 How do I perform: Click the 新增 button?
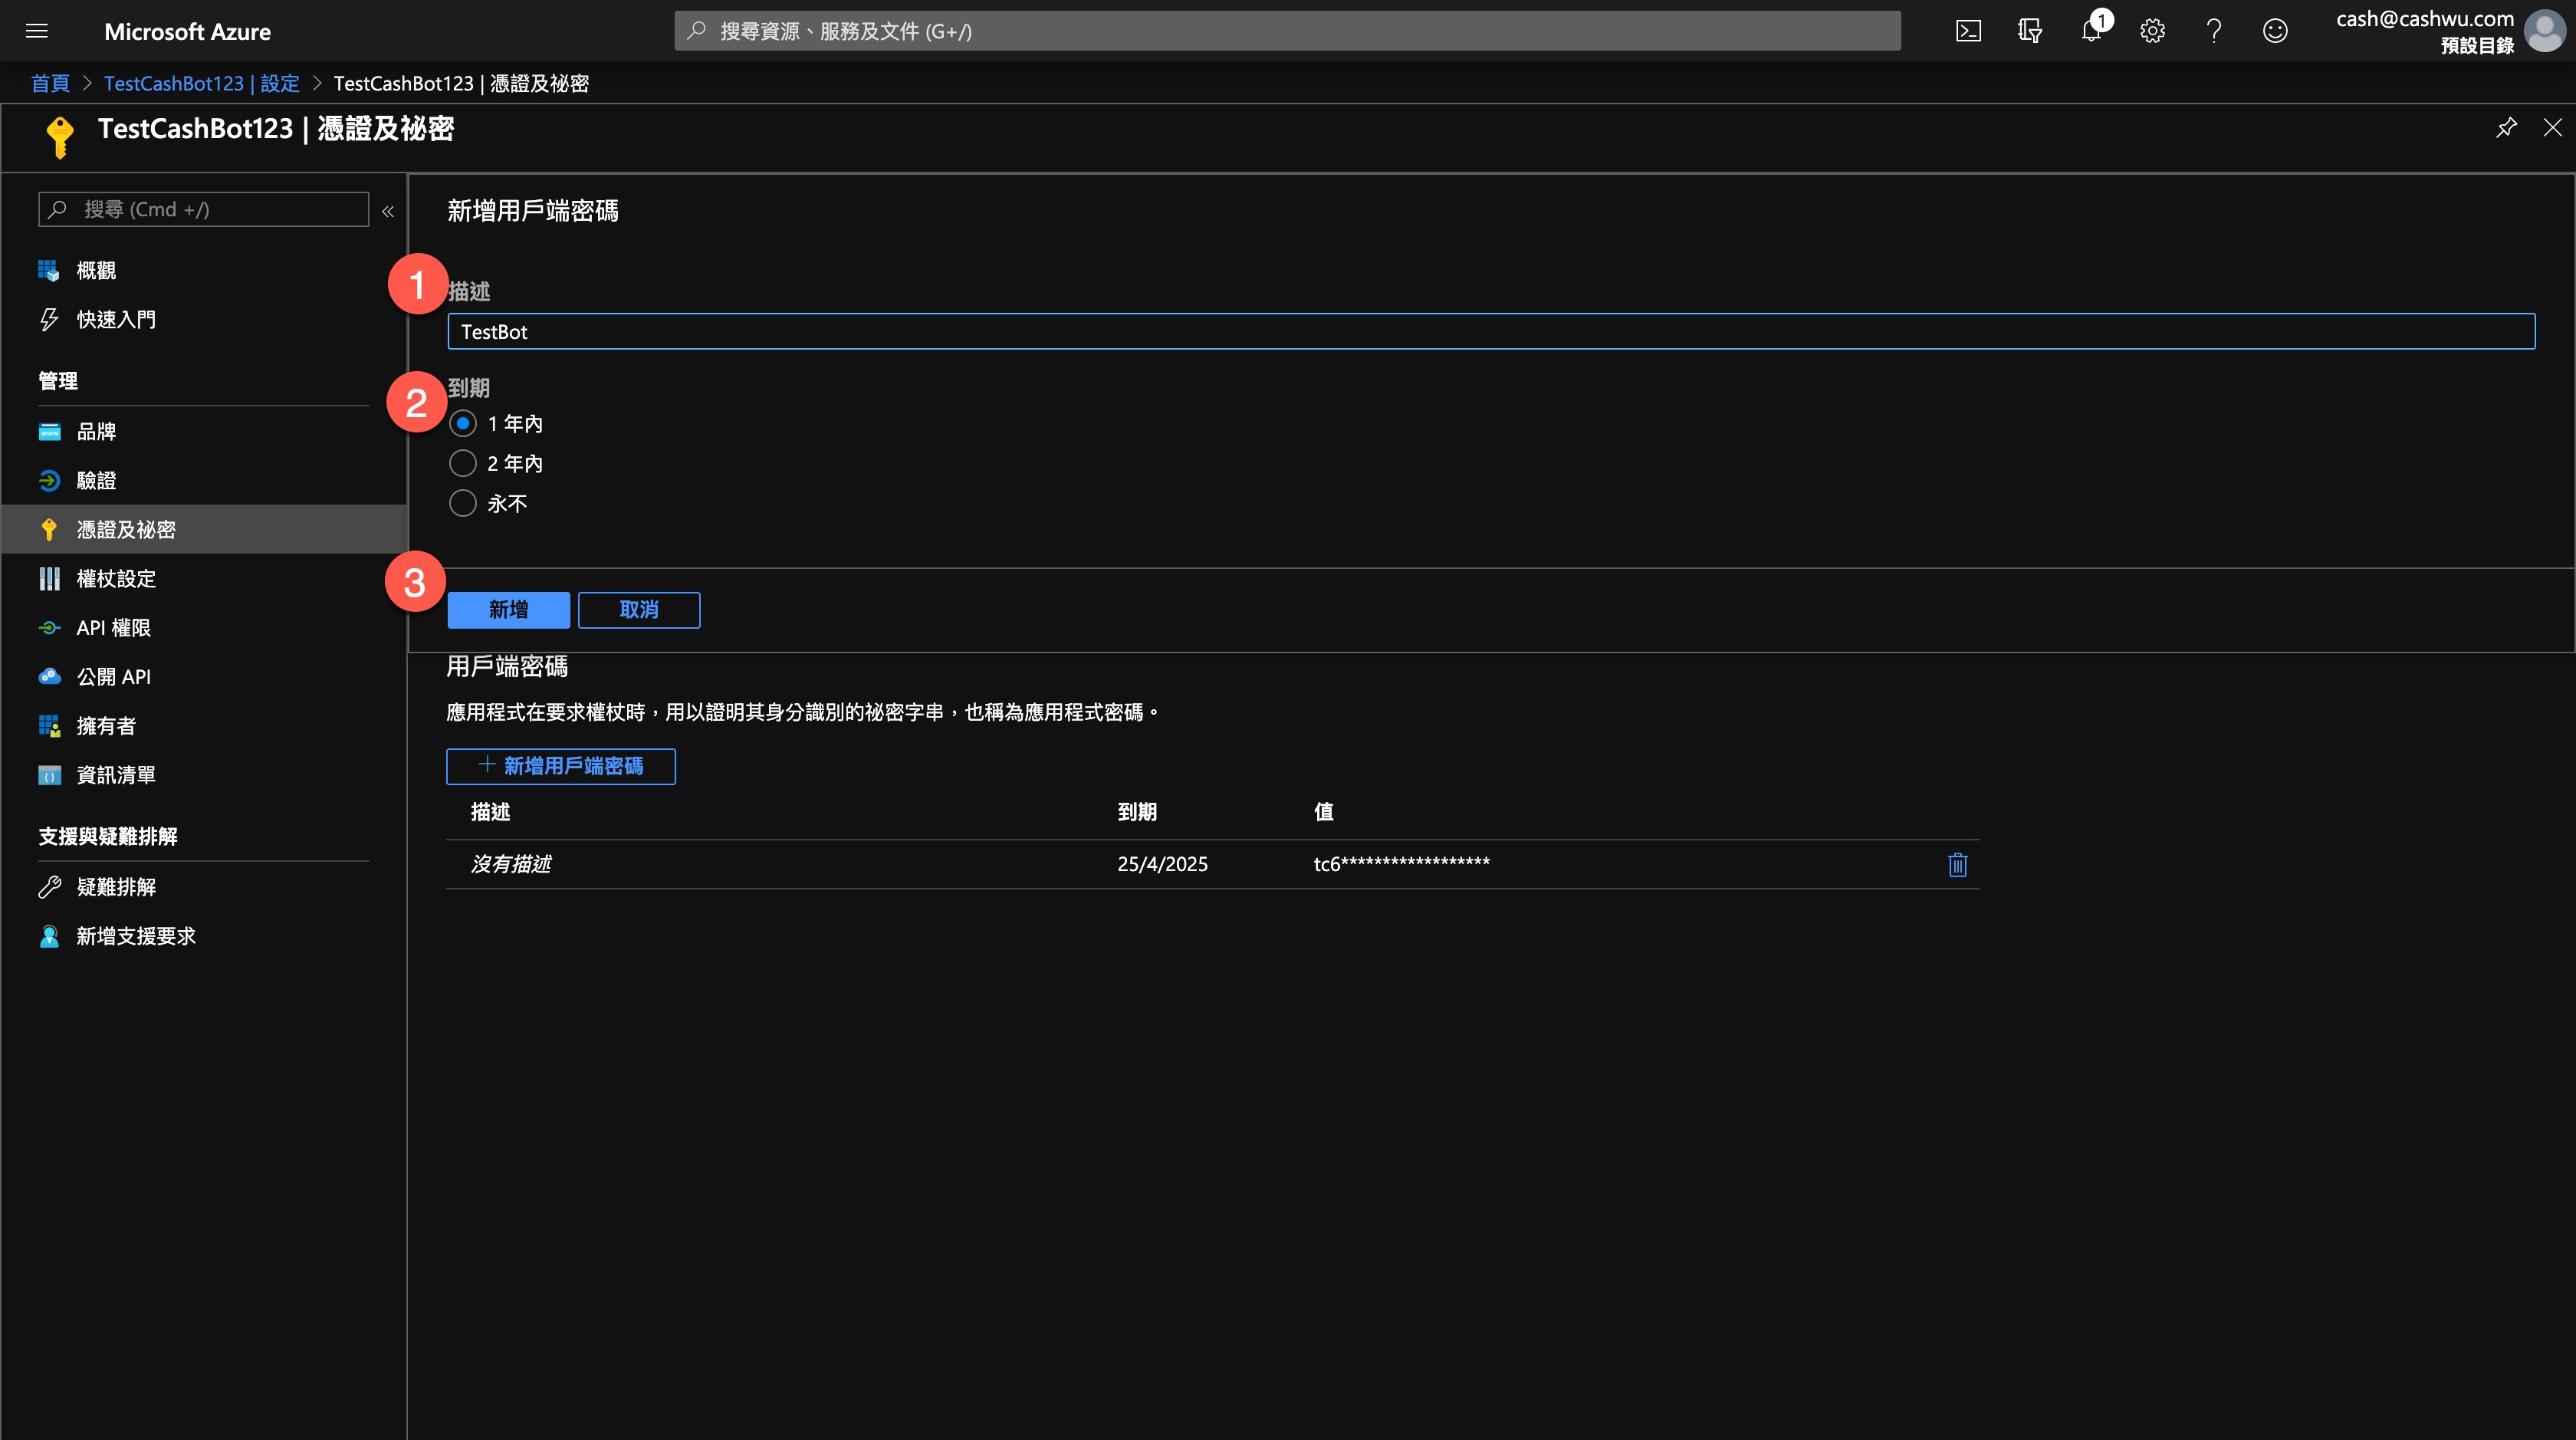point(508,610)
